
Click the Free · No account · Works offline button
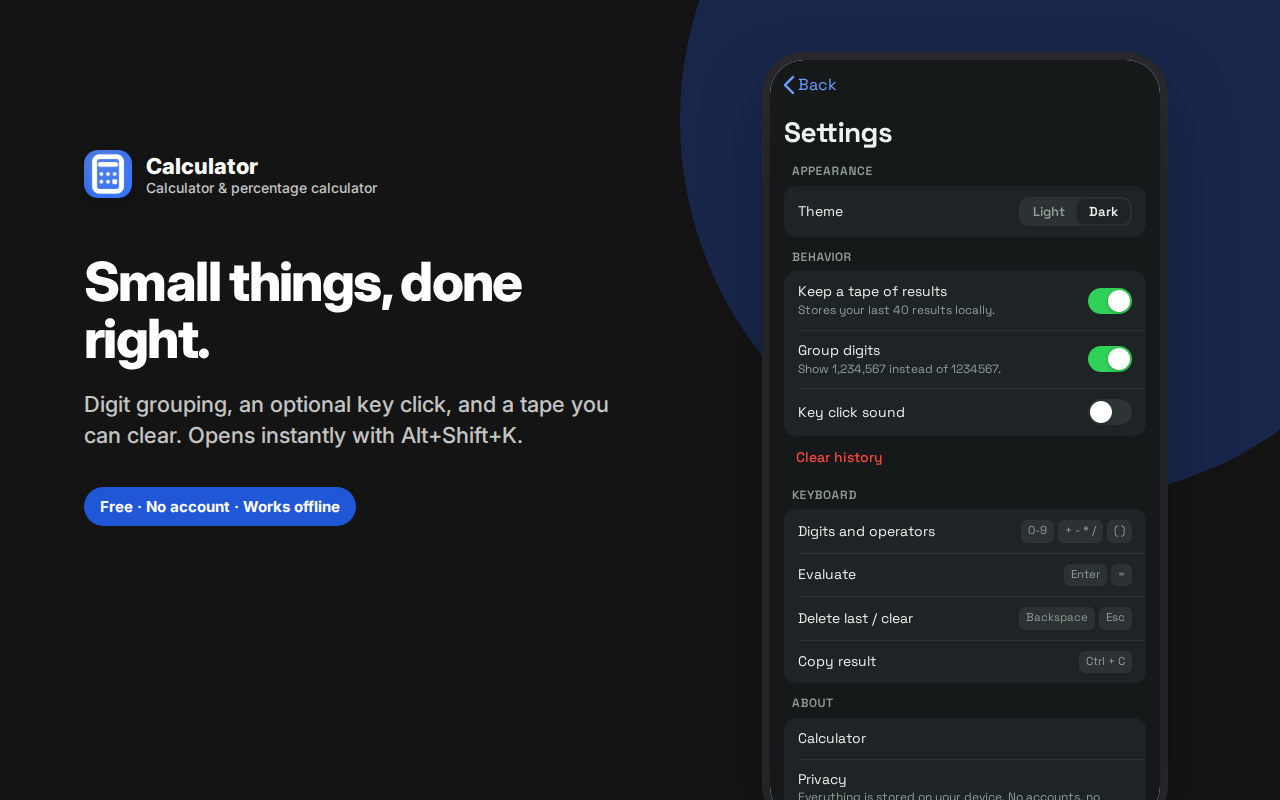point(220,506)
